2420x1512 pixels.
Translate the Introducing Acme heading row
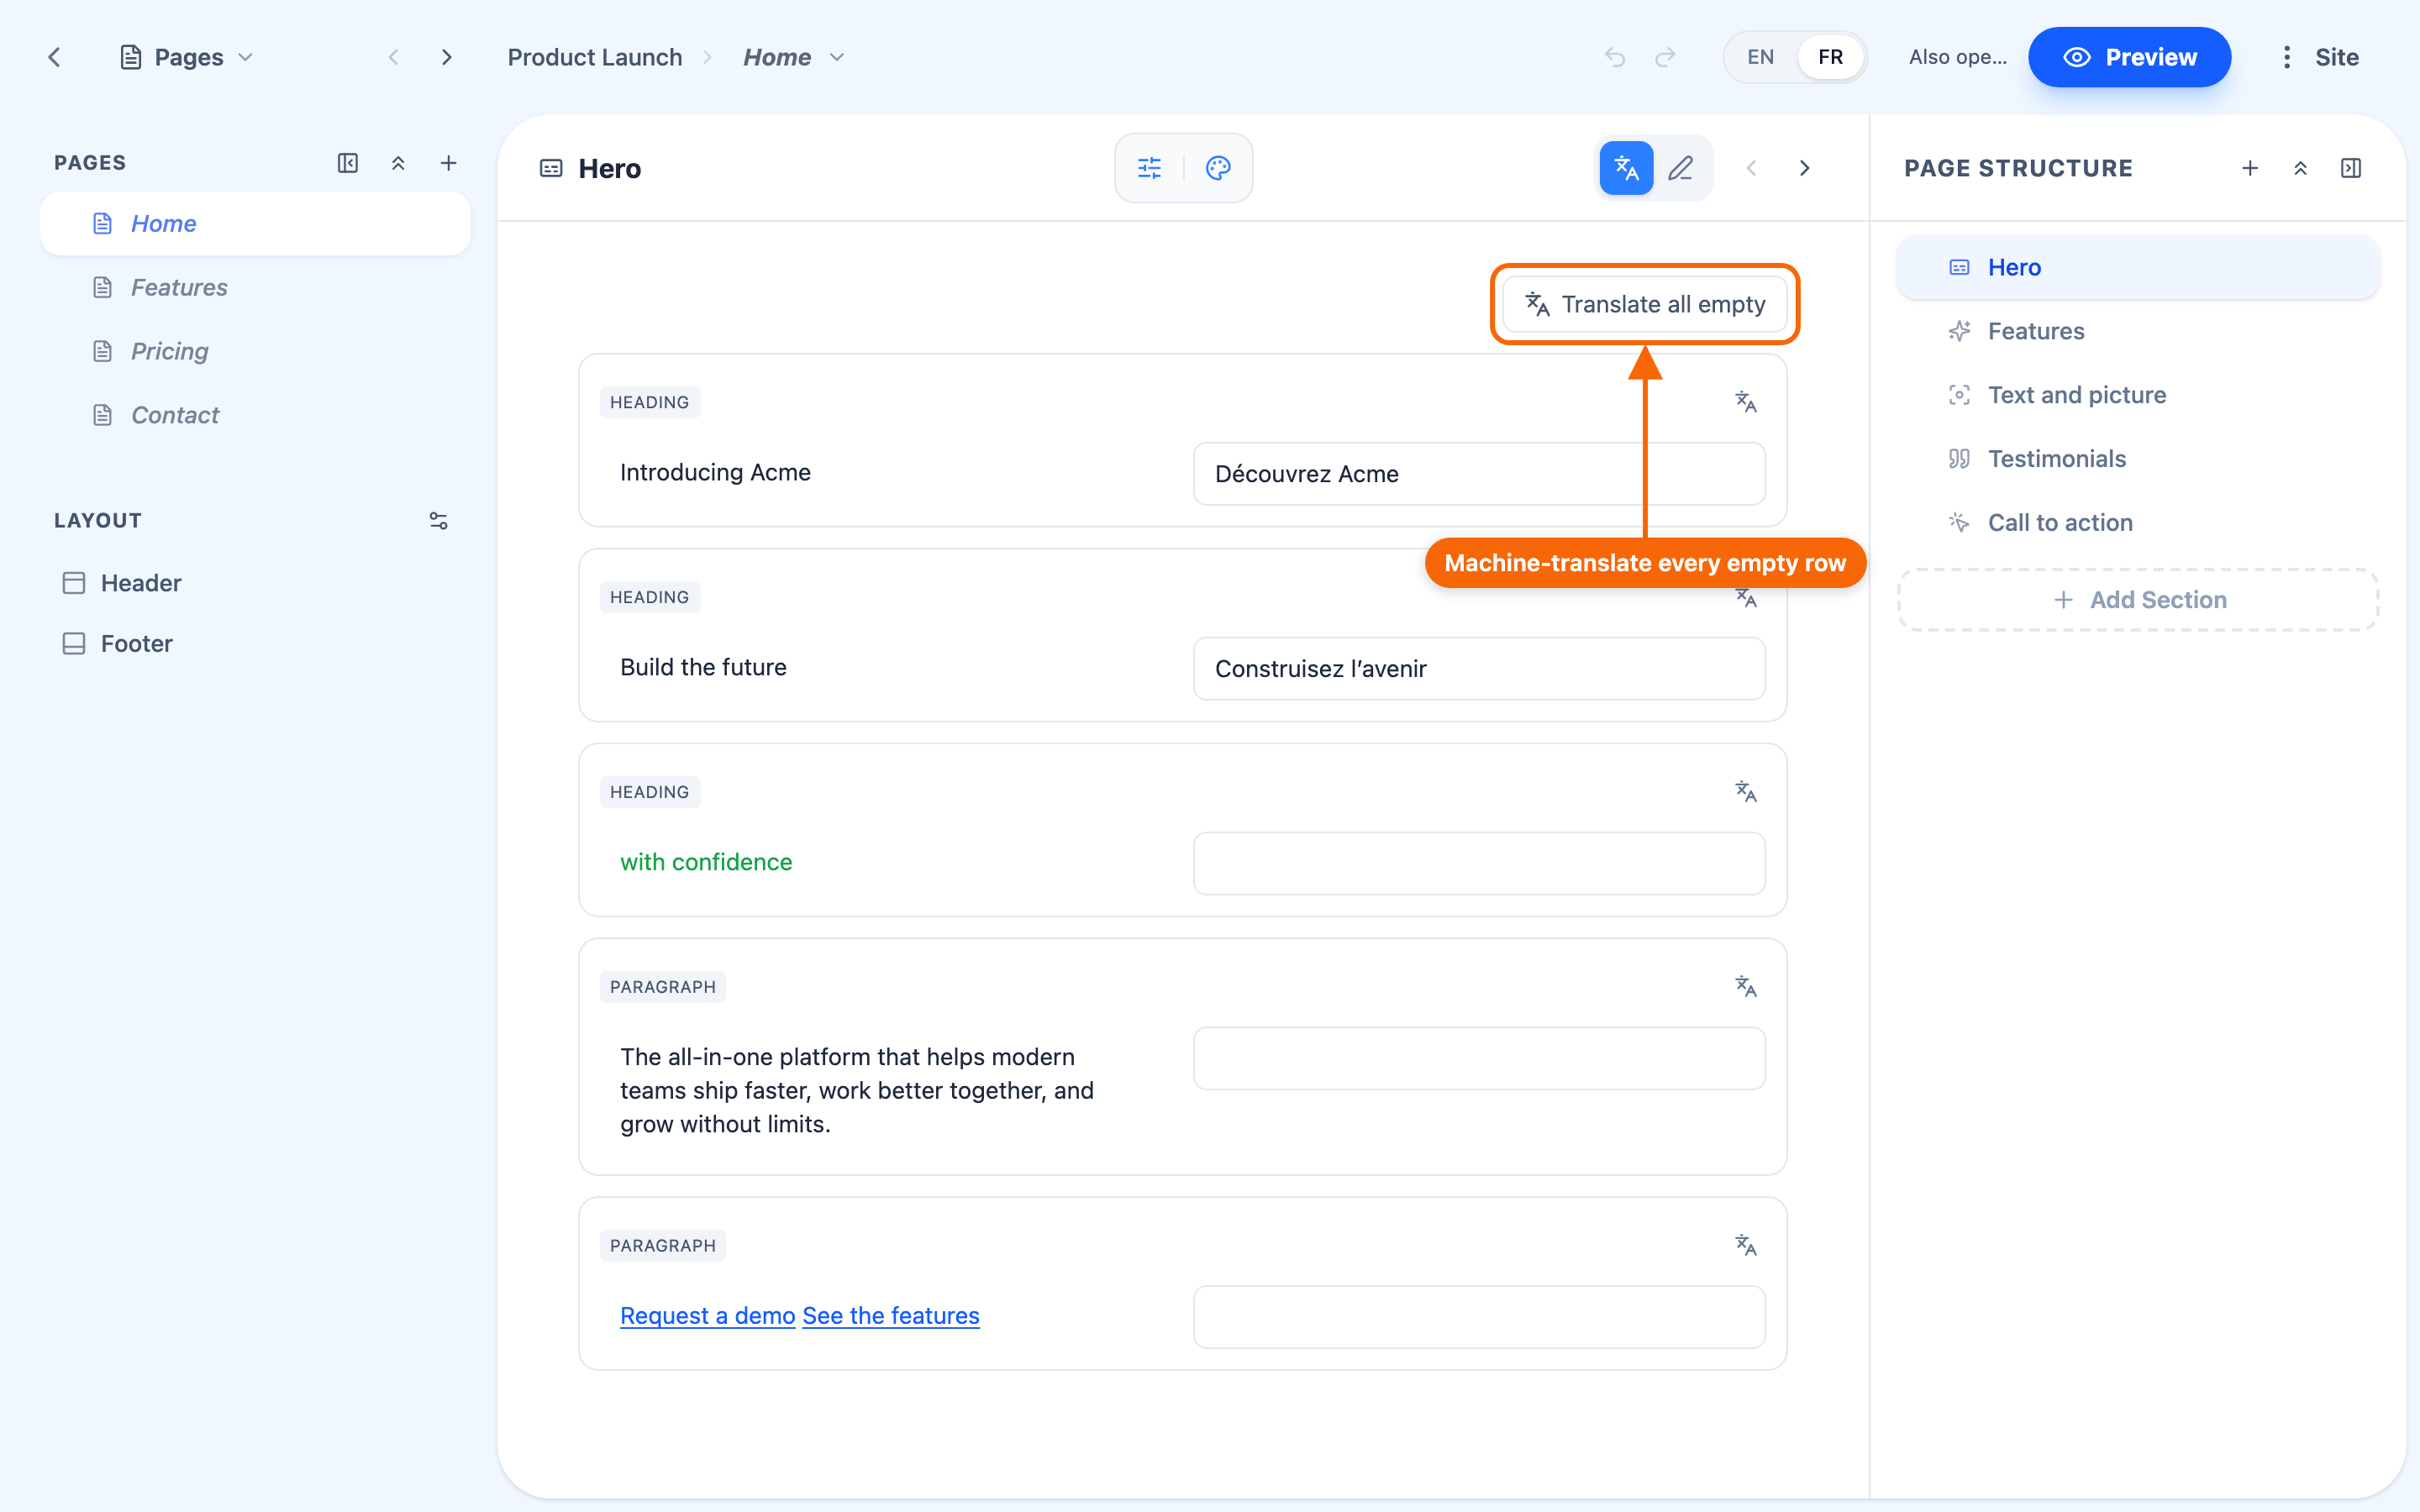(x=1746, y=402)
